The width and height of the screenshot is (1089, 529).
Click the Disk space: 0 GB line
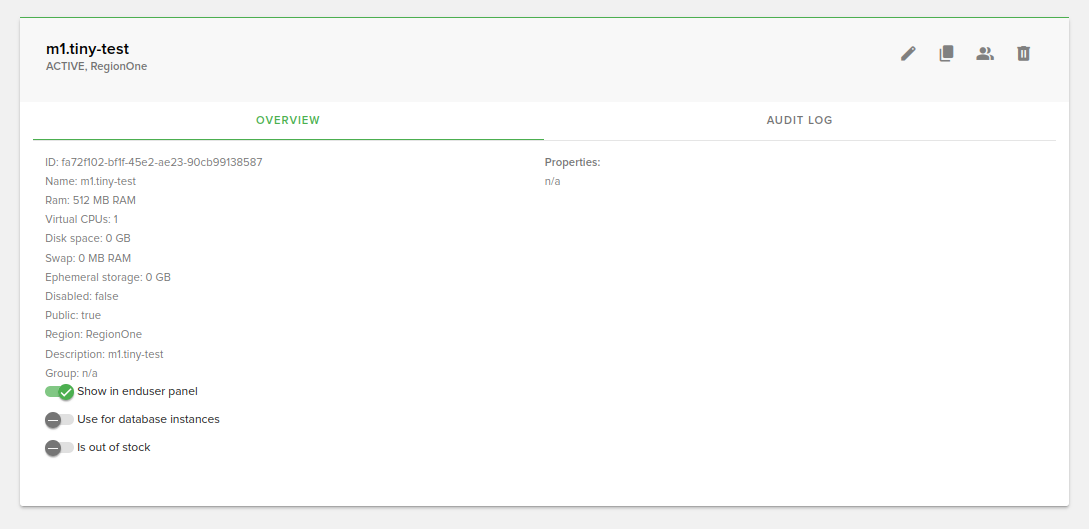(x=88, y=238)
